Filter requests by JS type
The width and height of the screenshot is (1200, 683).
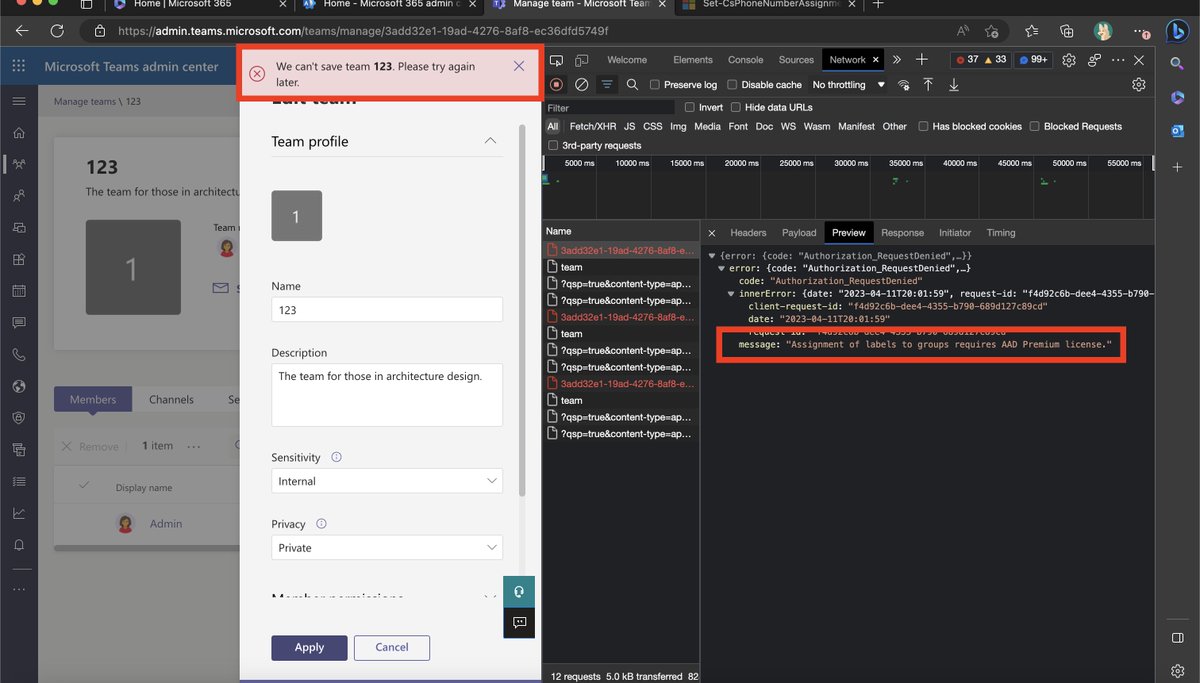[x=629, y=126]
